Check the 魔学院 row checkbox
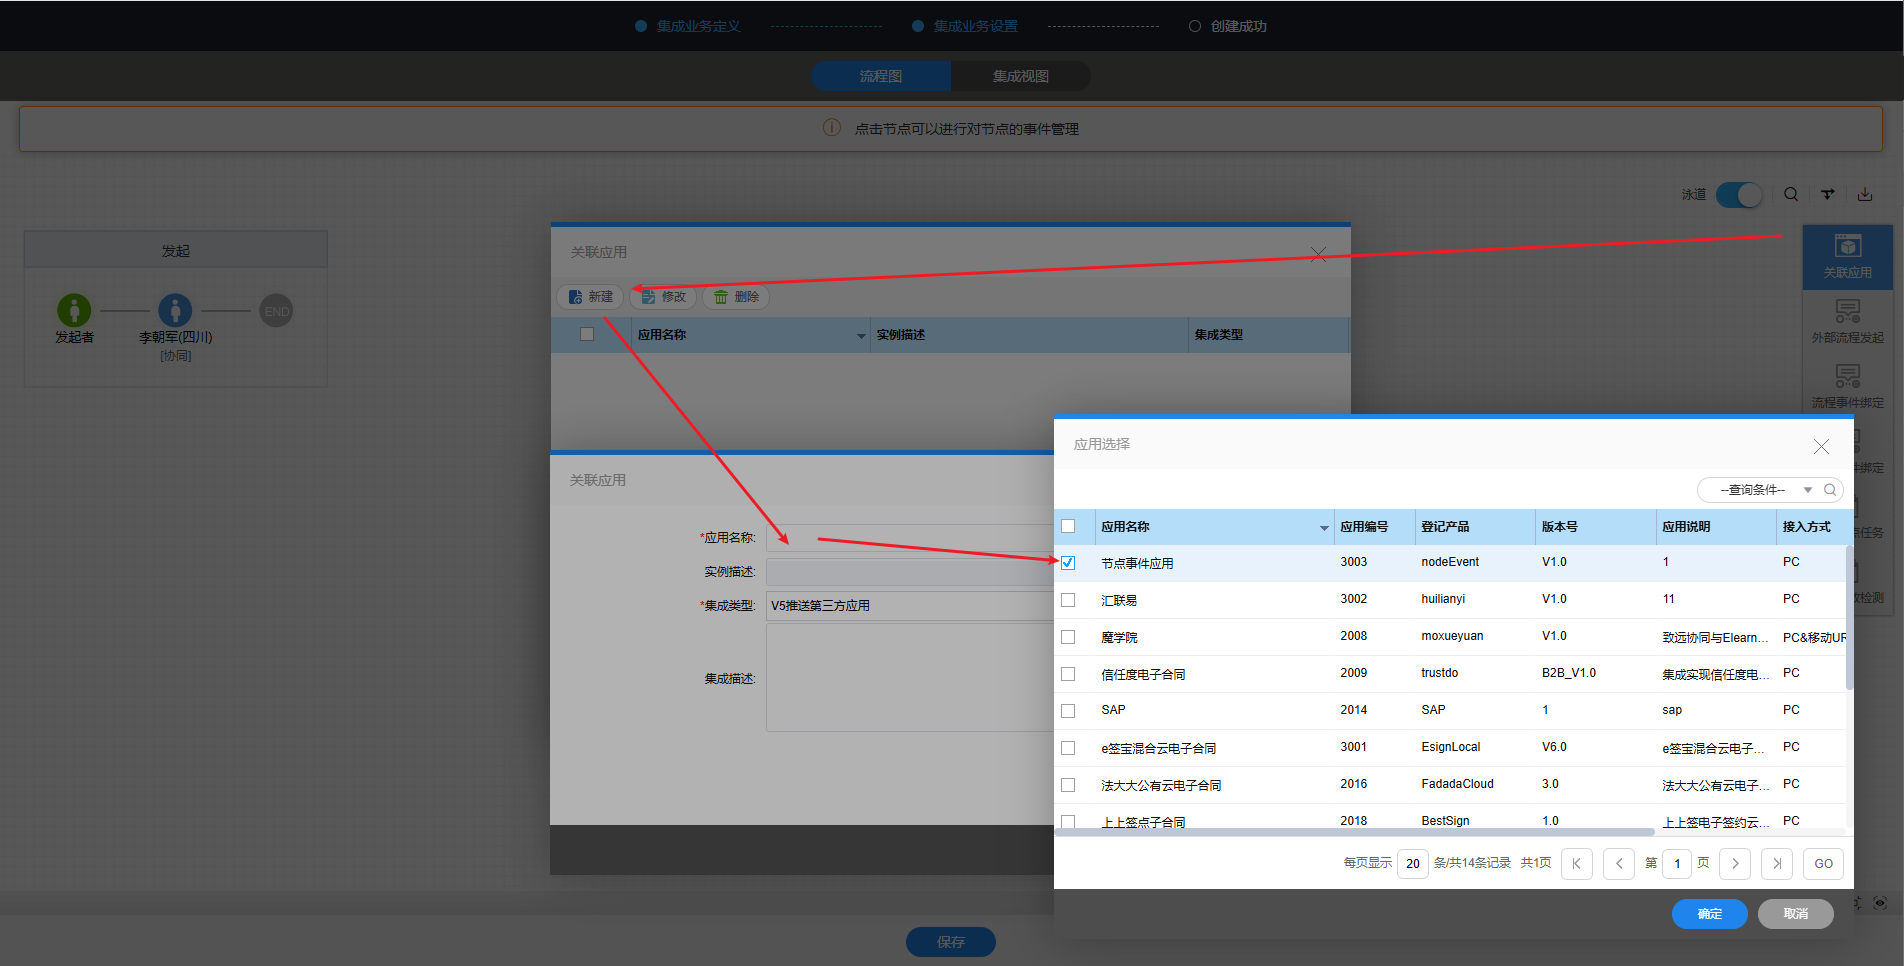1904x966 pixels. pyautogui.click(x=1068, y=637)
